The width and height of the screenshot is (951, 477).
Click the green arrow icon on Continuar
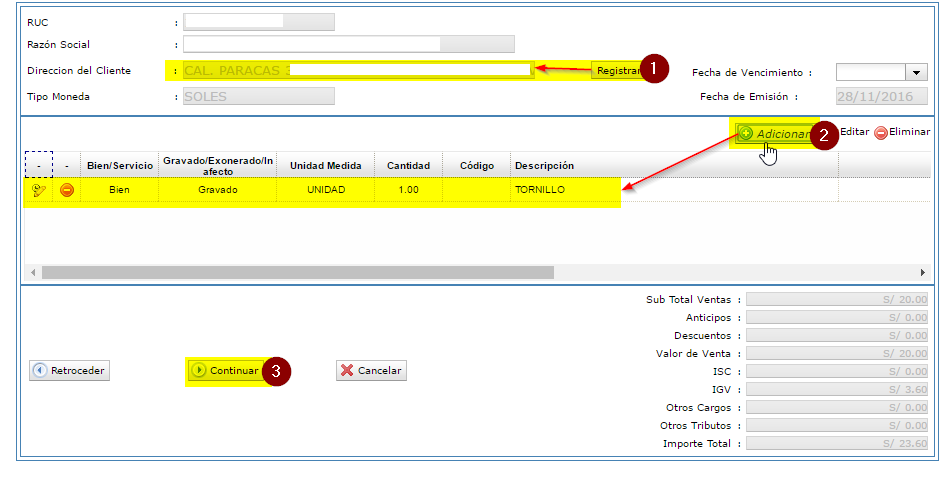[199, 370]
